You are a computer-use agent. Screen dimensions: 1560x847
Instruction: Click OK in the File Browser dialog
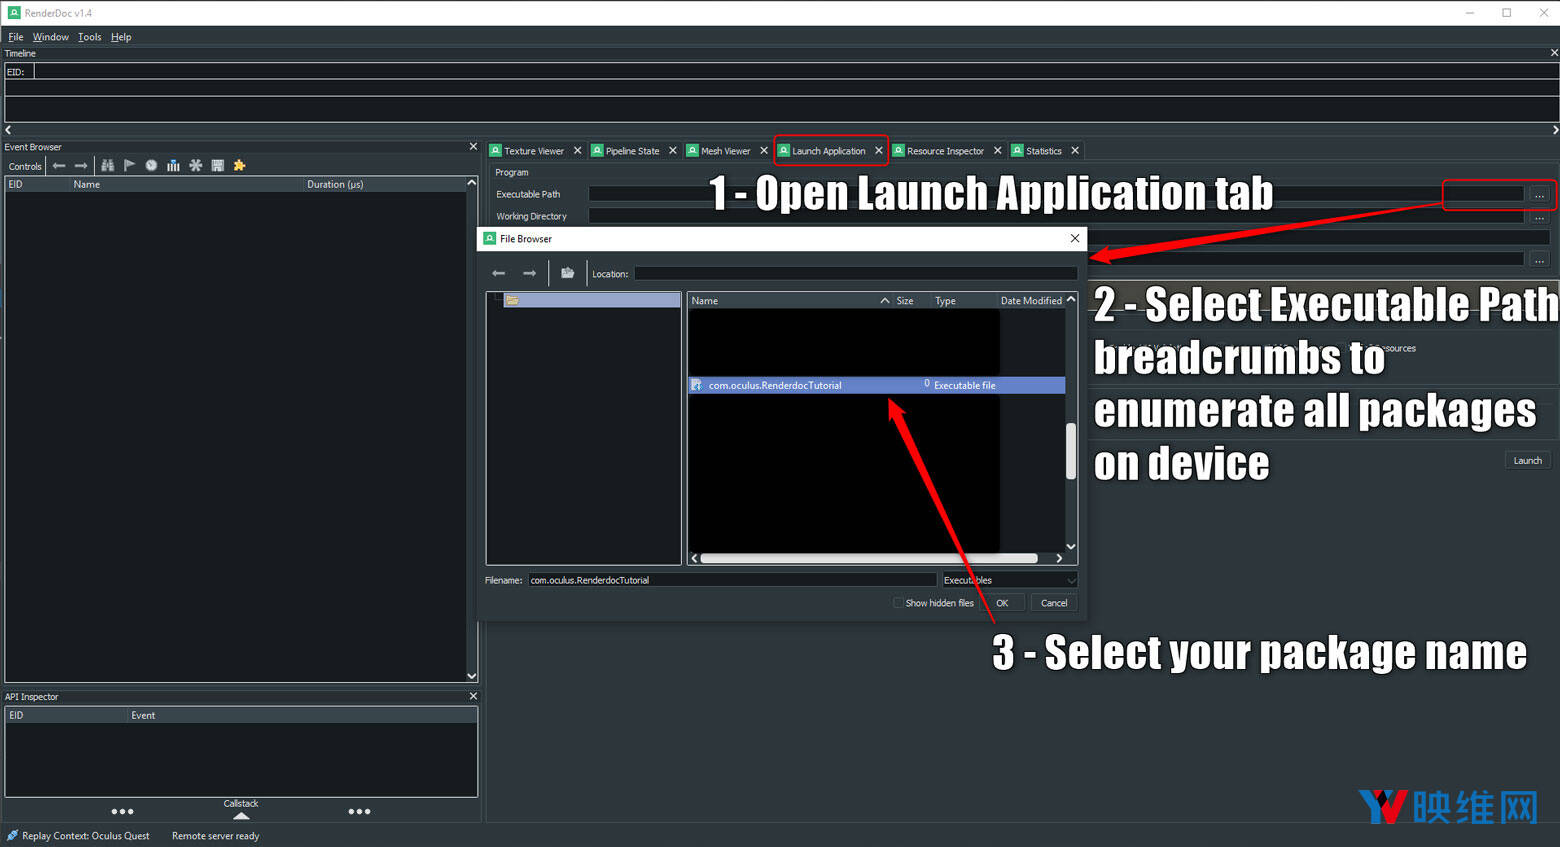coord(1002,603)
